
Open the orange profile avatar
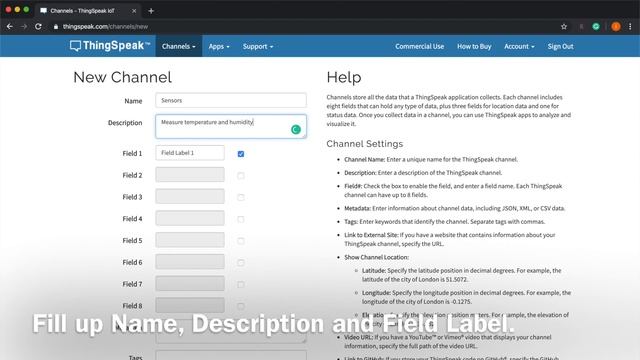(x=616, y=27)
